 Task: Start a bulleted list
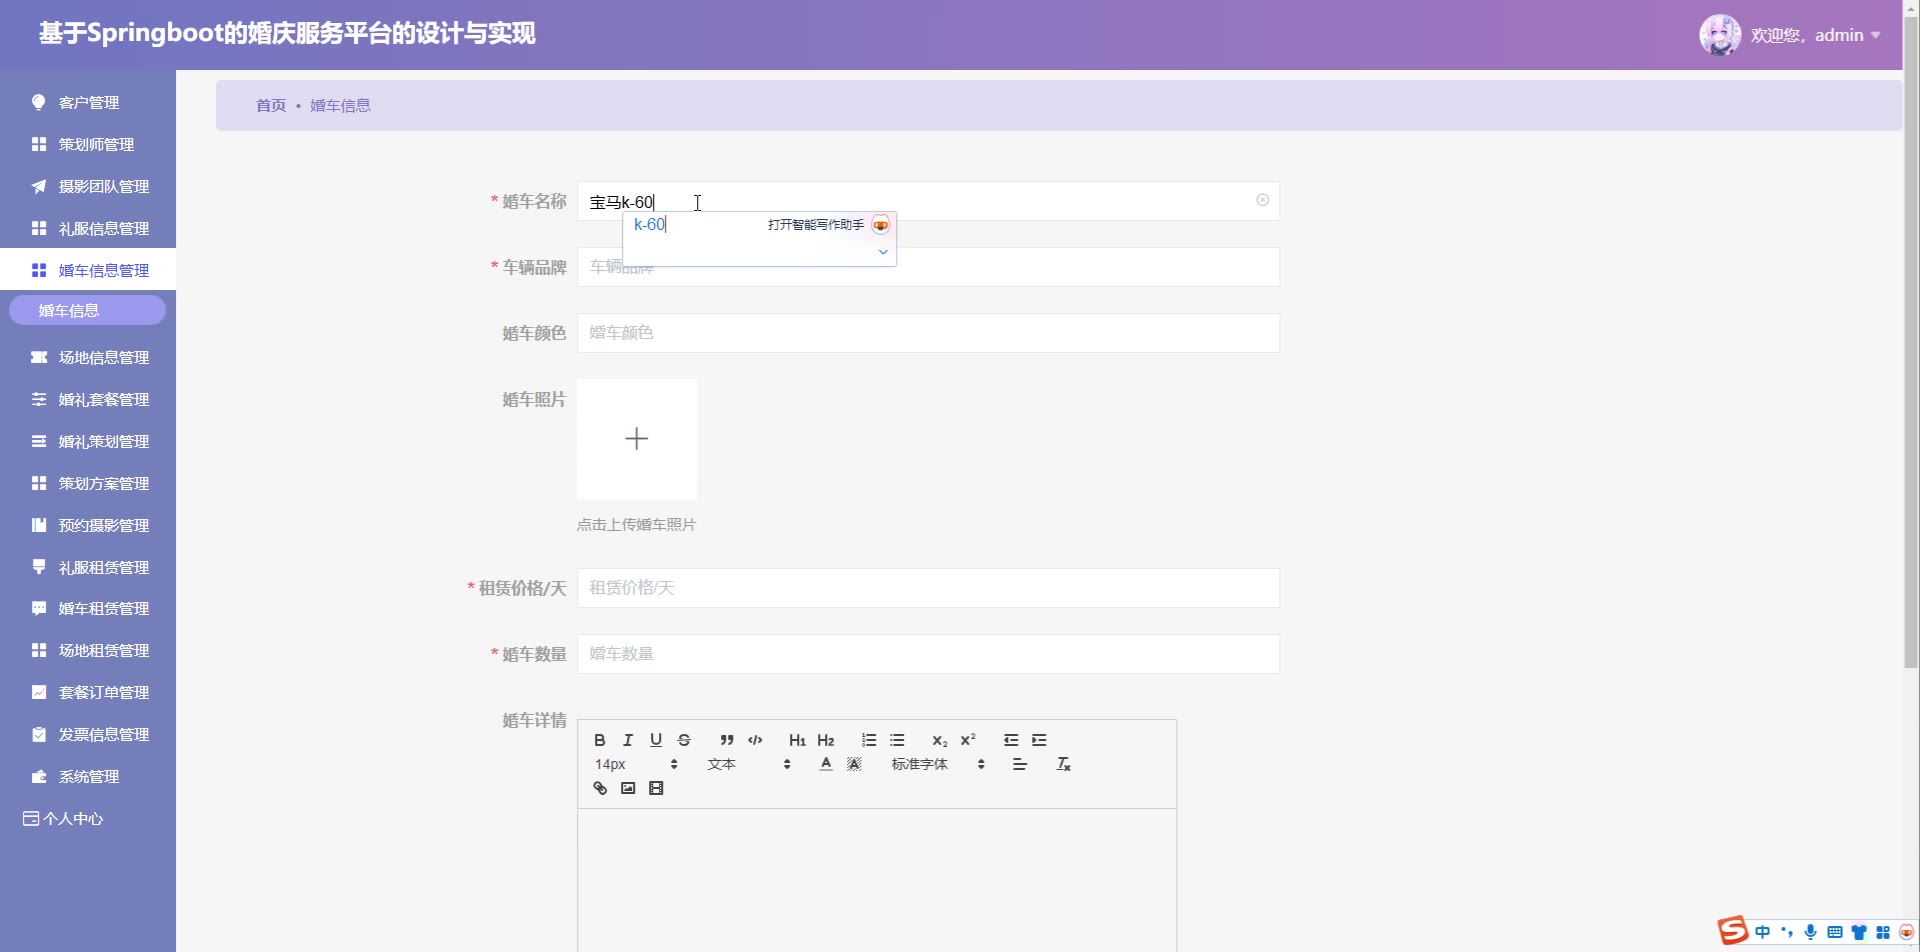897,740
